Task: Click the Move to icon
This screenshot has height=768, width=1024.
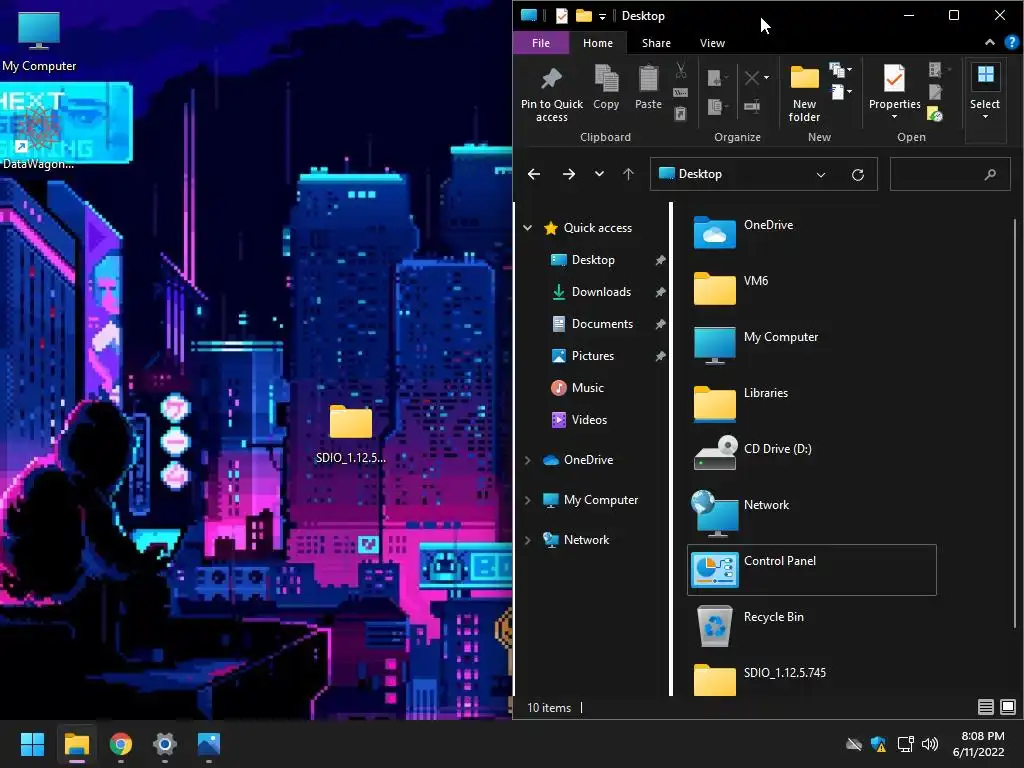Action: (717, 78)
